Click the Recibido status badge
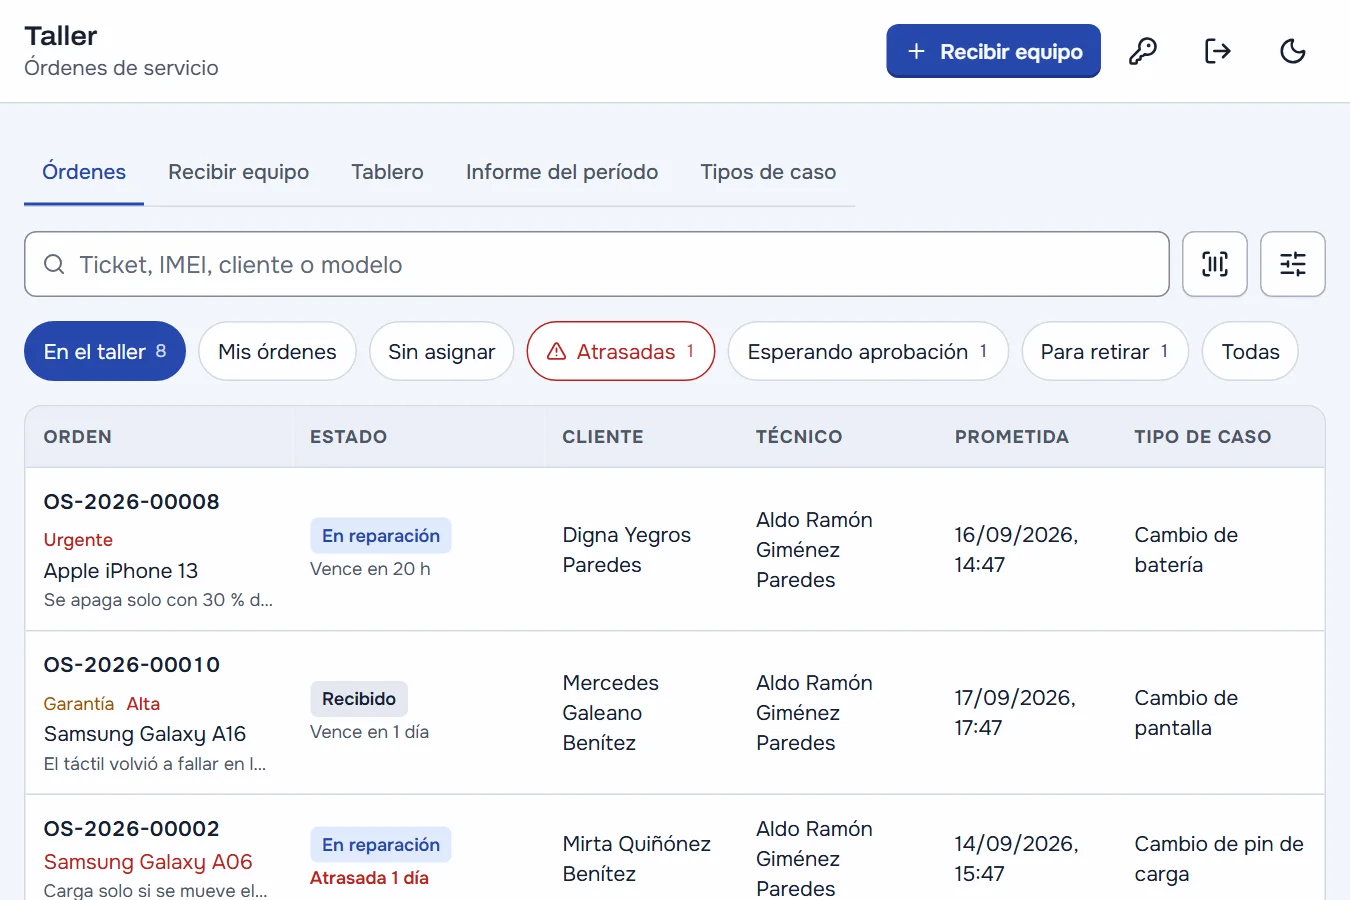Screen dimensions: 1350x900 359,699
